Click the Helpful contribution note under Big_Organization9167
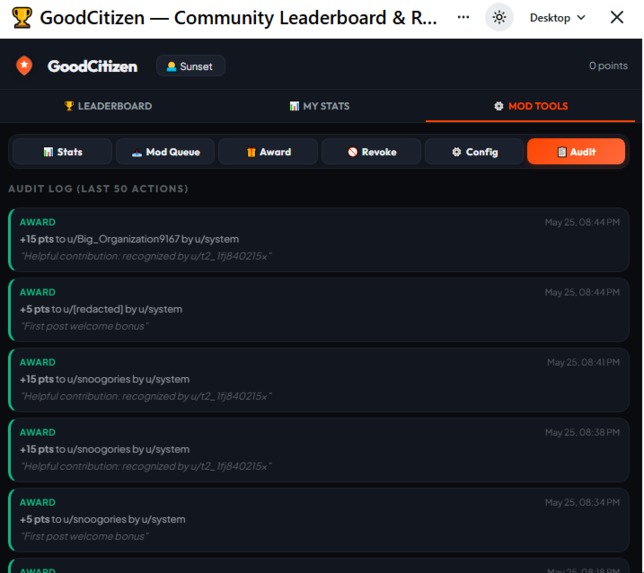644x573 pixels. click(x=146, y=256)
